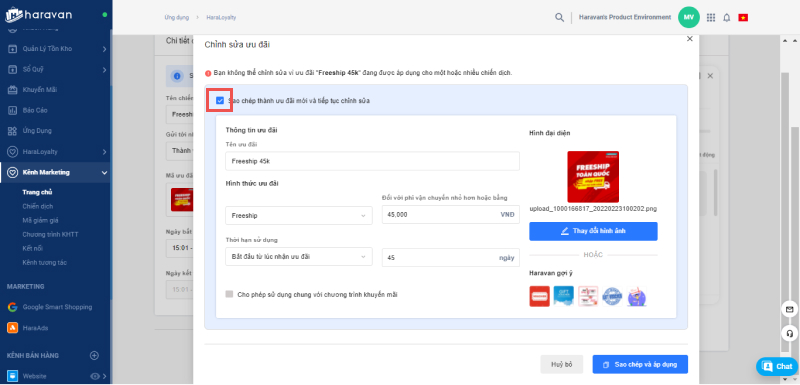800x385 pixels.
Task: Open Bắt đầu từ lúc nhận ưu đãi dropdown
Action: click(x=298, y=257)
